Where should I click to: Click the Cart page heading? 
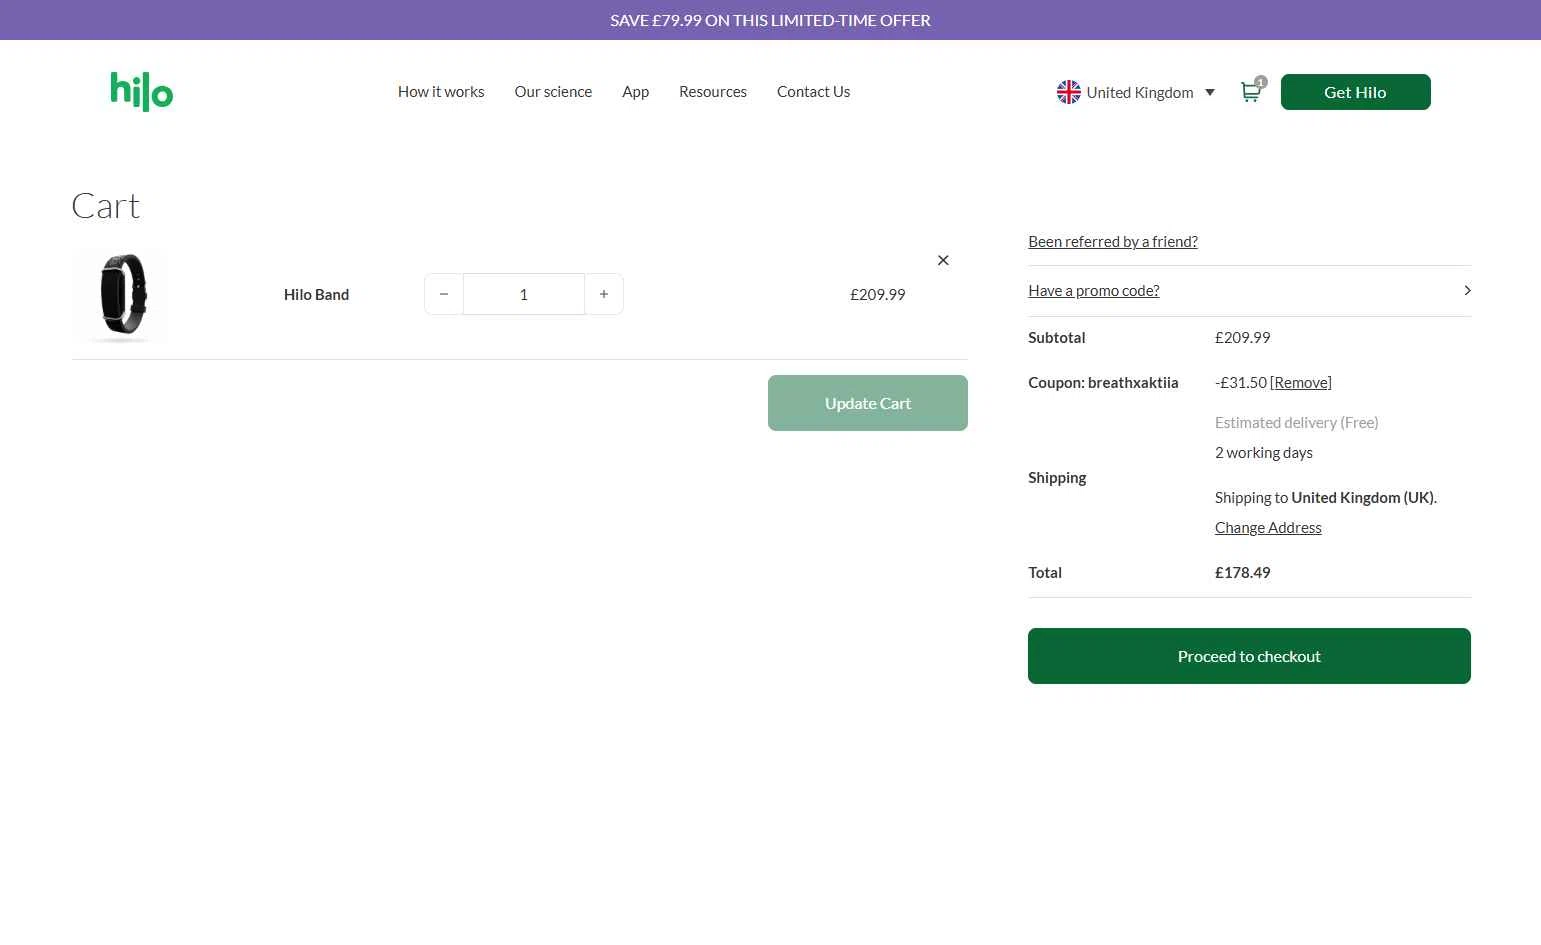coord(106,205)
